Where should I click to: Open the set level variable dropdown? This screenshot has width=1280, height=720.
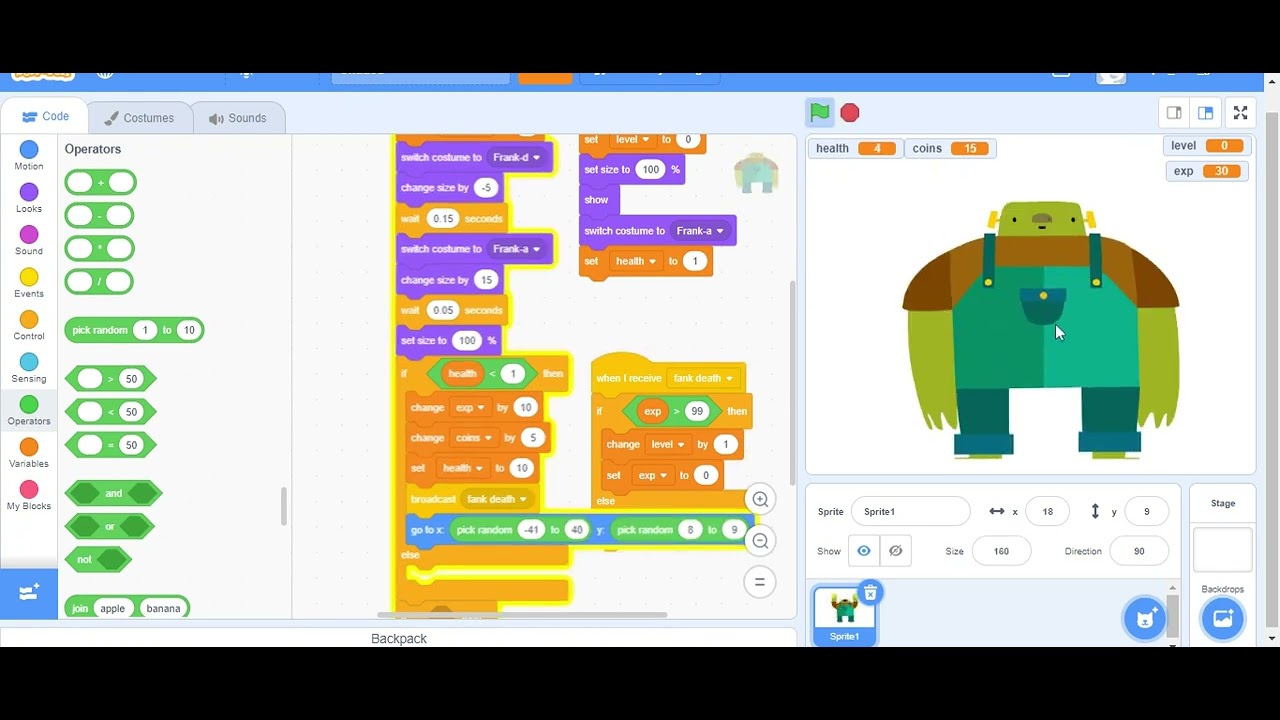pos(632,140)
